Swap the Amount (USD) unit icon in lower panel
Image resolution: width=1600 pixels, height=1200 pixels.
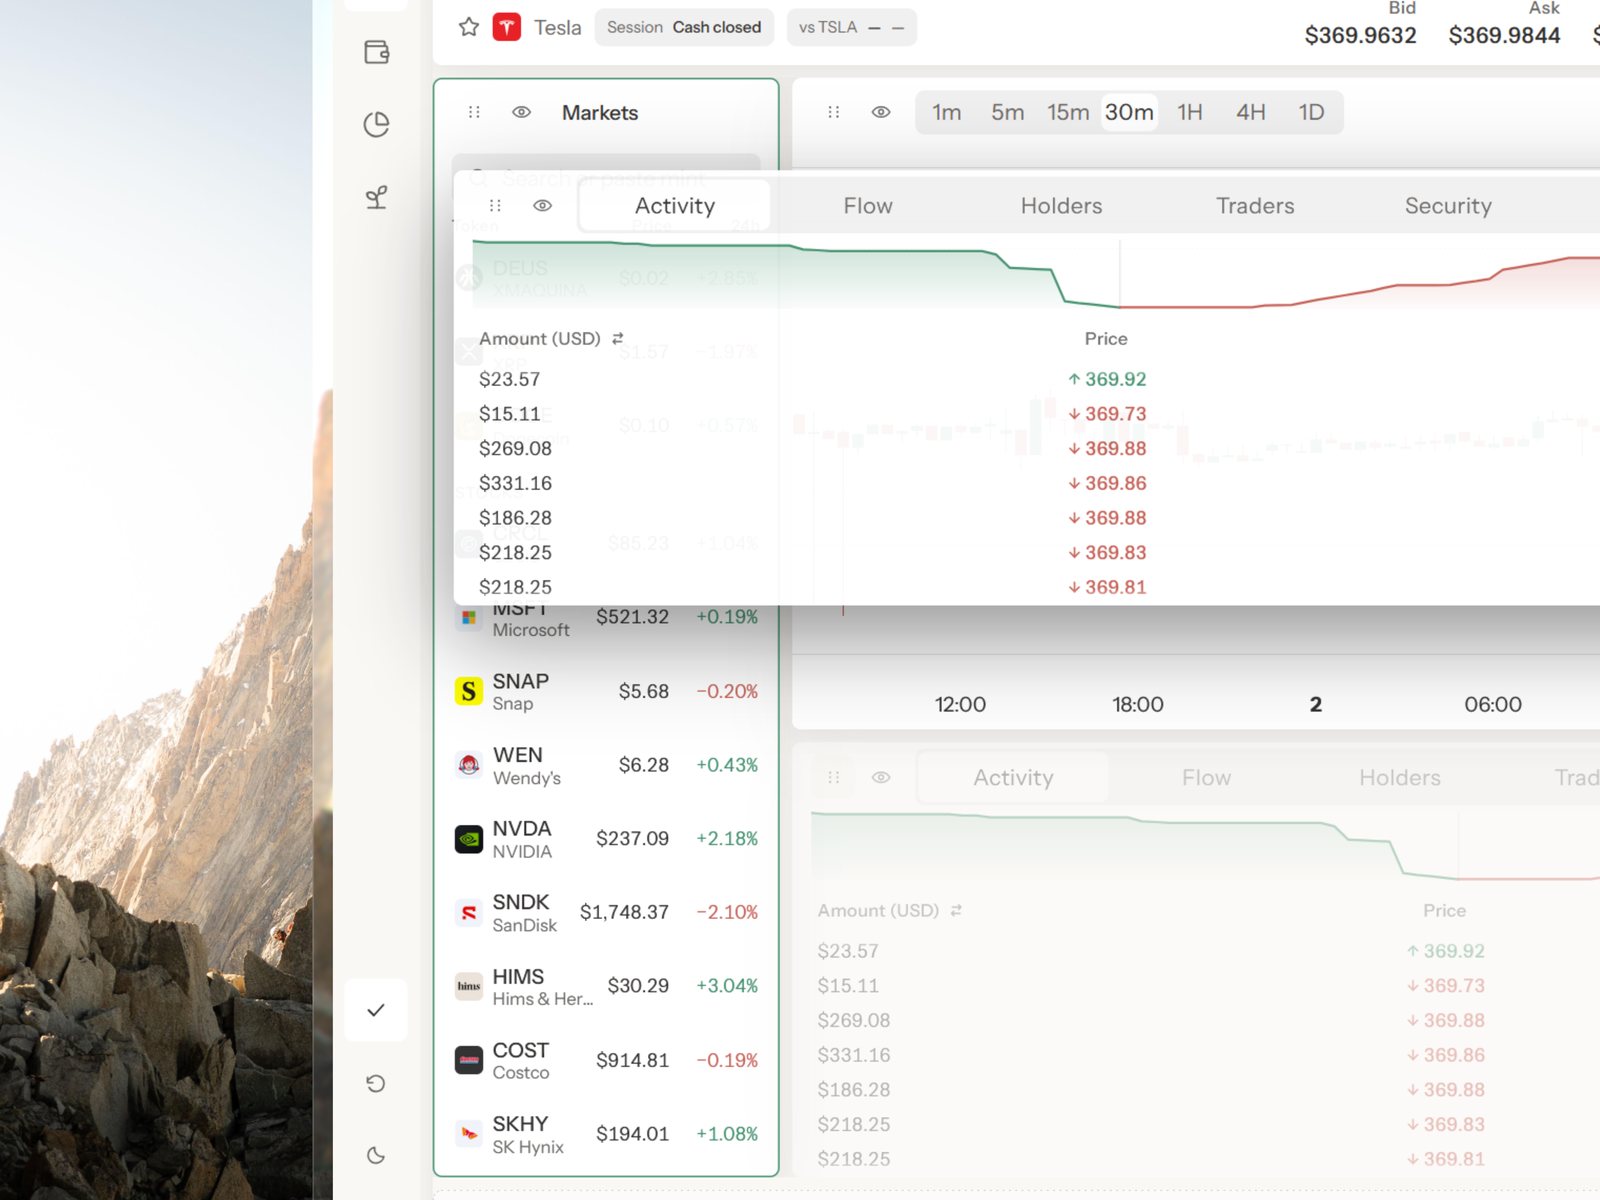click(x=956, y=910)
